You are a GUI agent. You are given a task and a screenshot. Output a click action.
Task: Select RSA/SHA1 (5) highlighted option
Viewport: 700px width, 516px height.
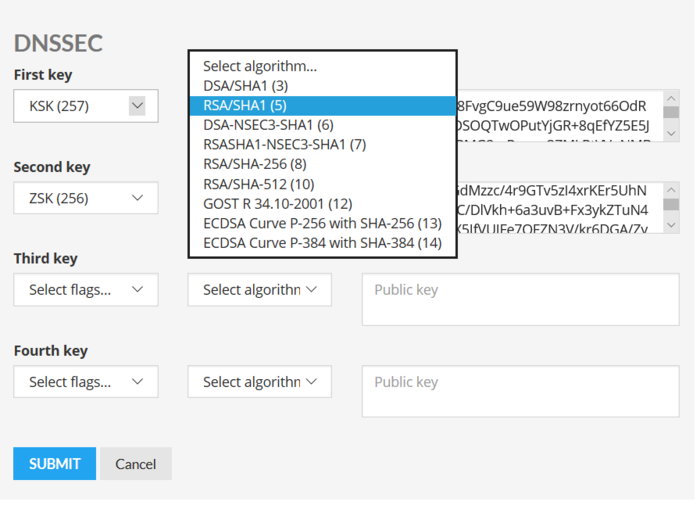(322, 105)
